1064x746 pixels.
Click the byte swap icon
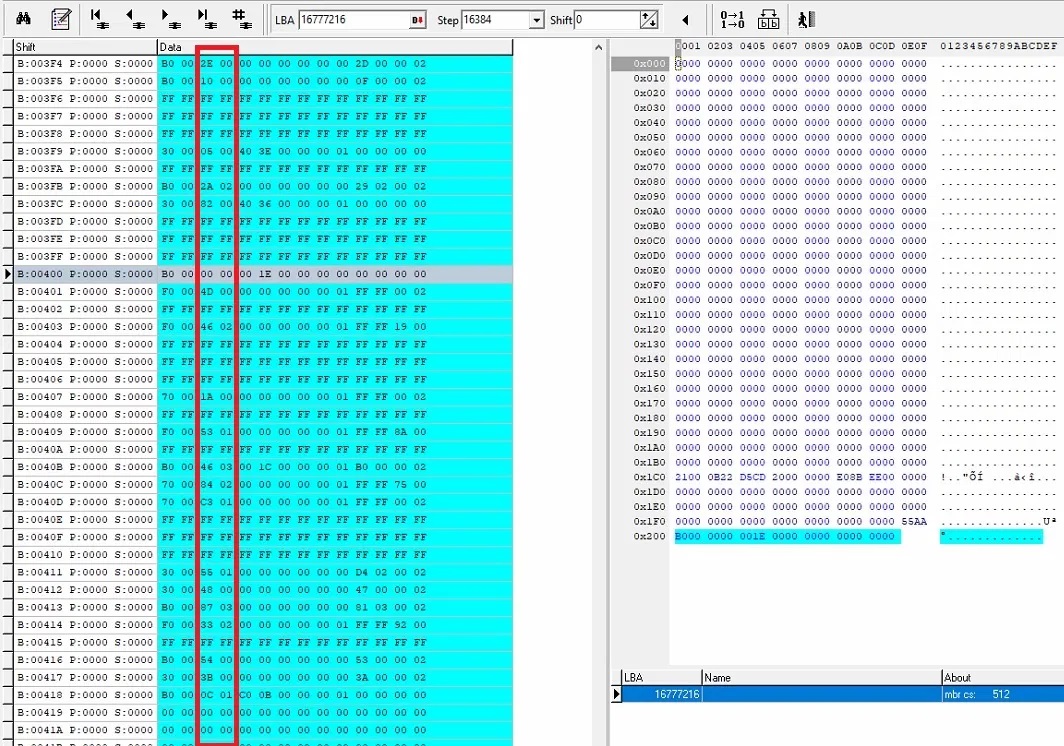(x=768, y=19)
